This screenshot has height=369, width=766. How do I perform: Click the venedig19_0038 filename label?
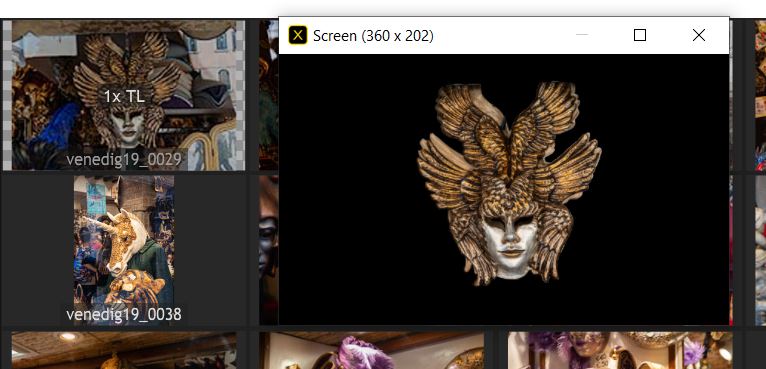click(x=124, y=314)
